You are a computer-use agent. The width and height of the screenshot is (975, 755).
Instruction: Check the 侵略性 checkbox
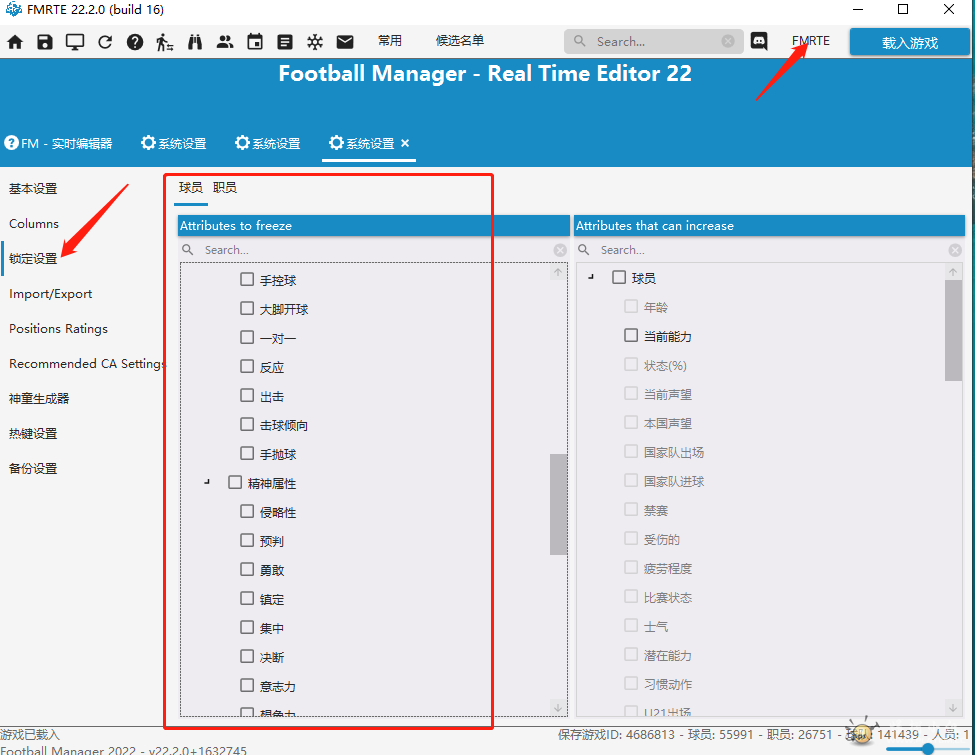click(247, 511)
